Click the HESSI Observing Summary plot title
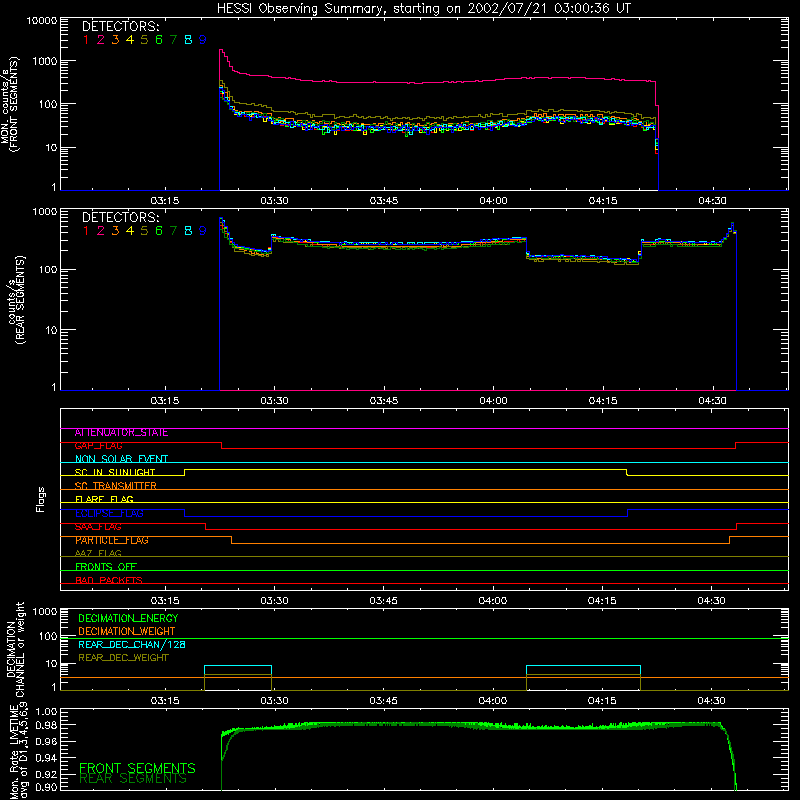This screenshot has height=800, width=800. coord(423,9)
